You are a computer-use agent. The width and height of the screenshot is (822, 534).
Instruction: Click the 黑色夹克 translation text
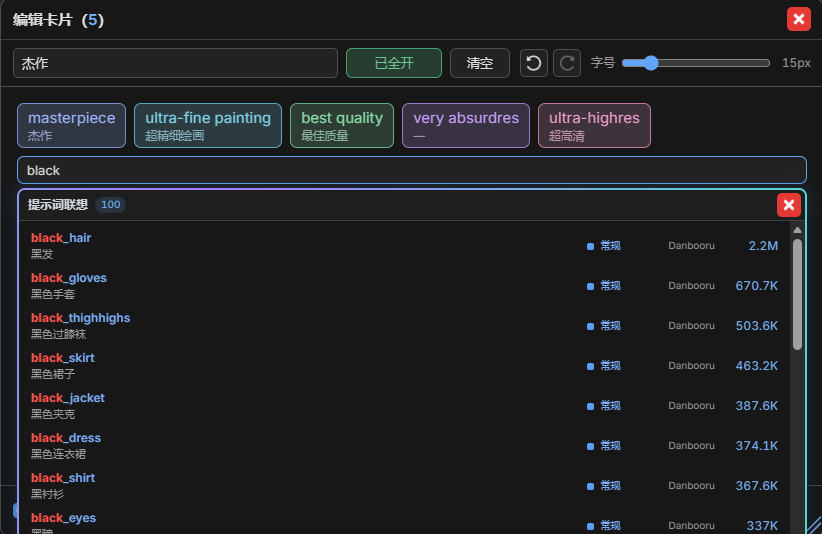53,414
